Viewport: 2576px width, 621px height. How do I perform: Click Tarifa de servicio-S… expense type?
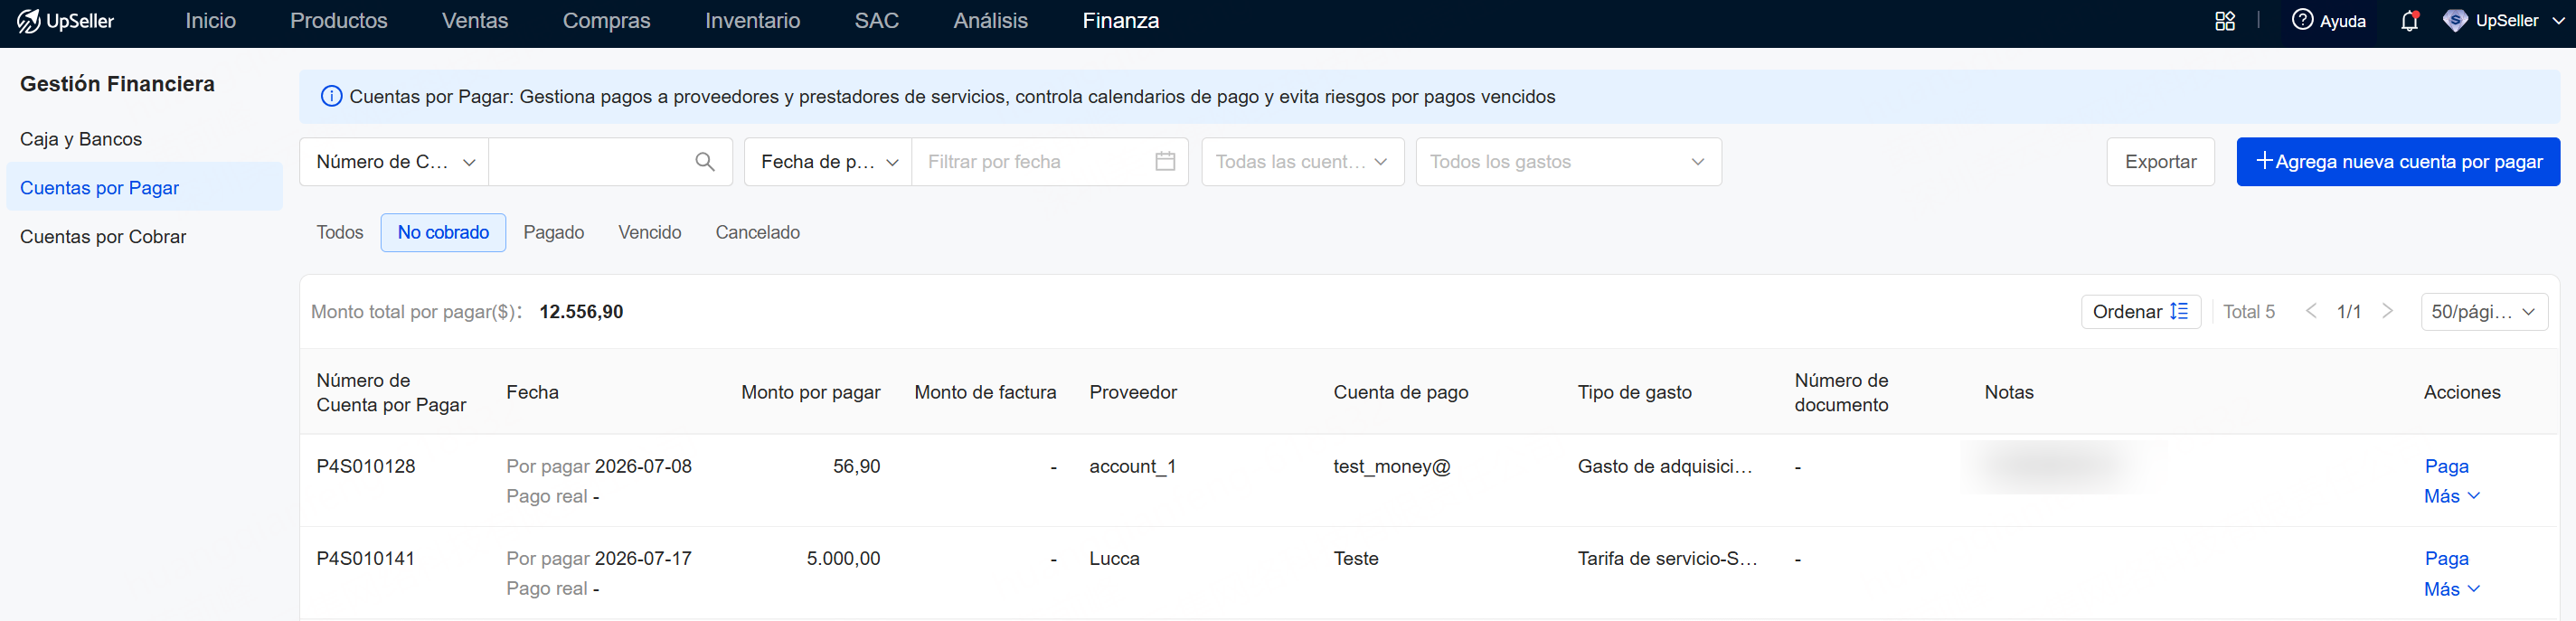pyautogui.click(x=1667, y=559)
